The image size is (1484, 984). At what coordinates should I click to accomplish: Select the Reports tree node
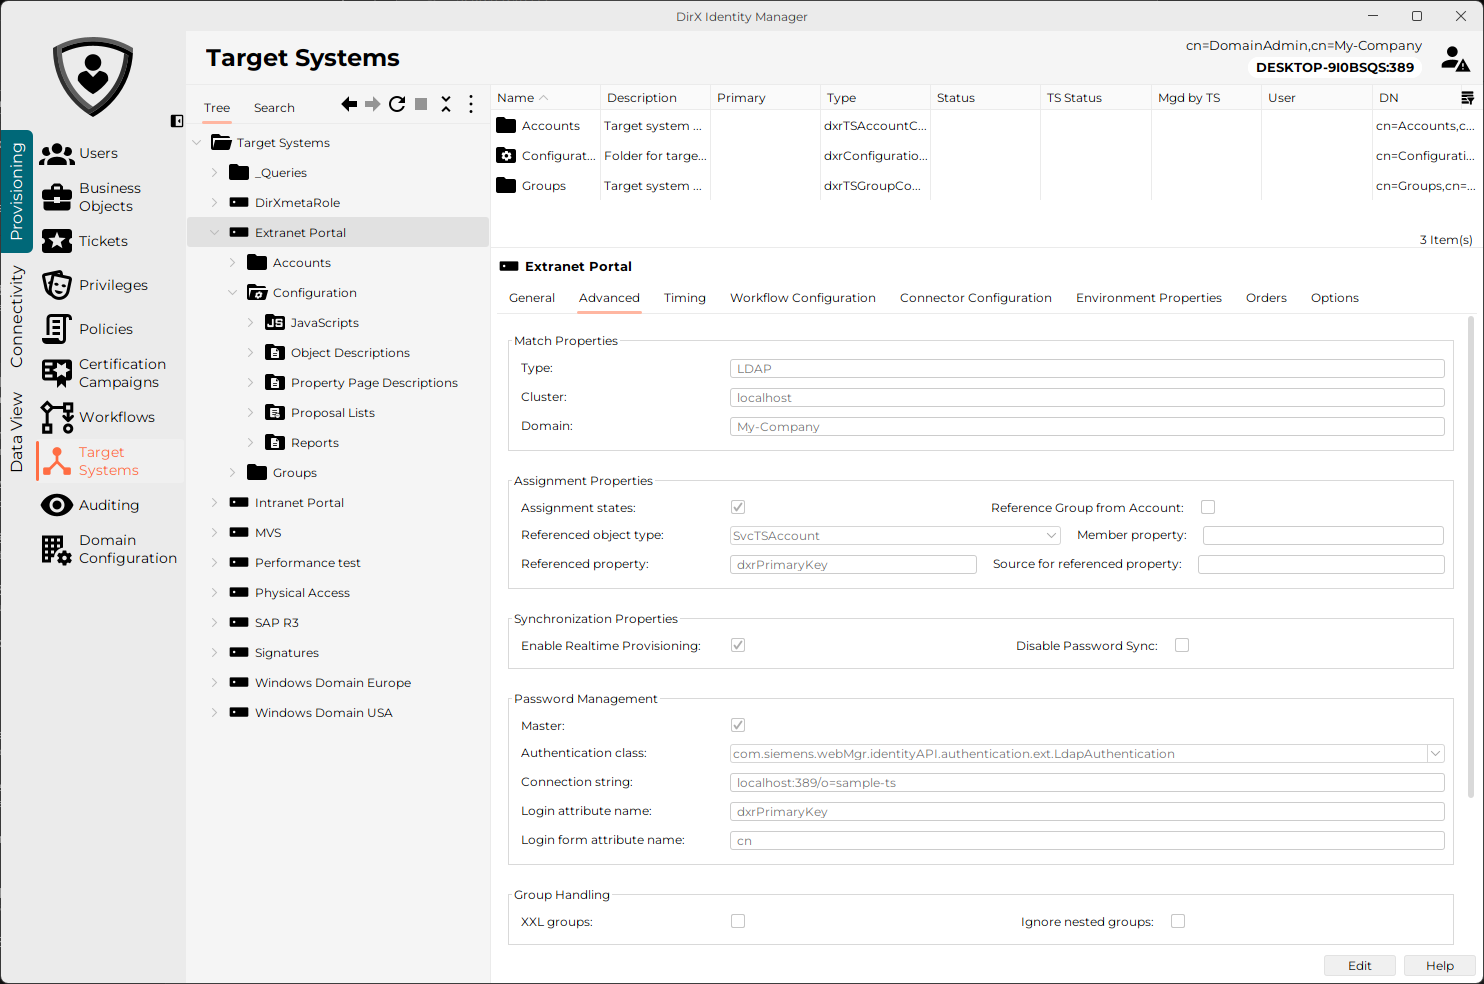pyautogui.click(x=315, y=443)
